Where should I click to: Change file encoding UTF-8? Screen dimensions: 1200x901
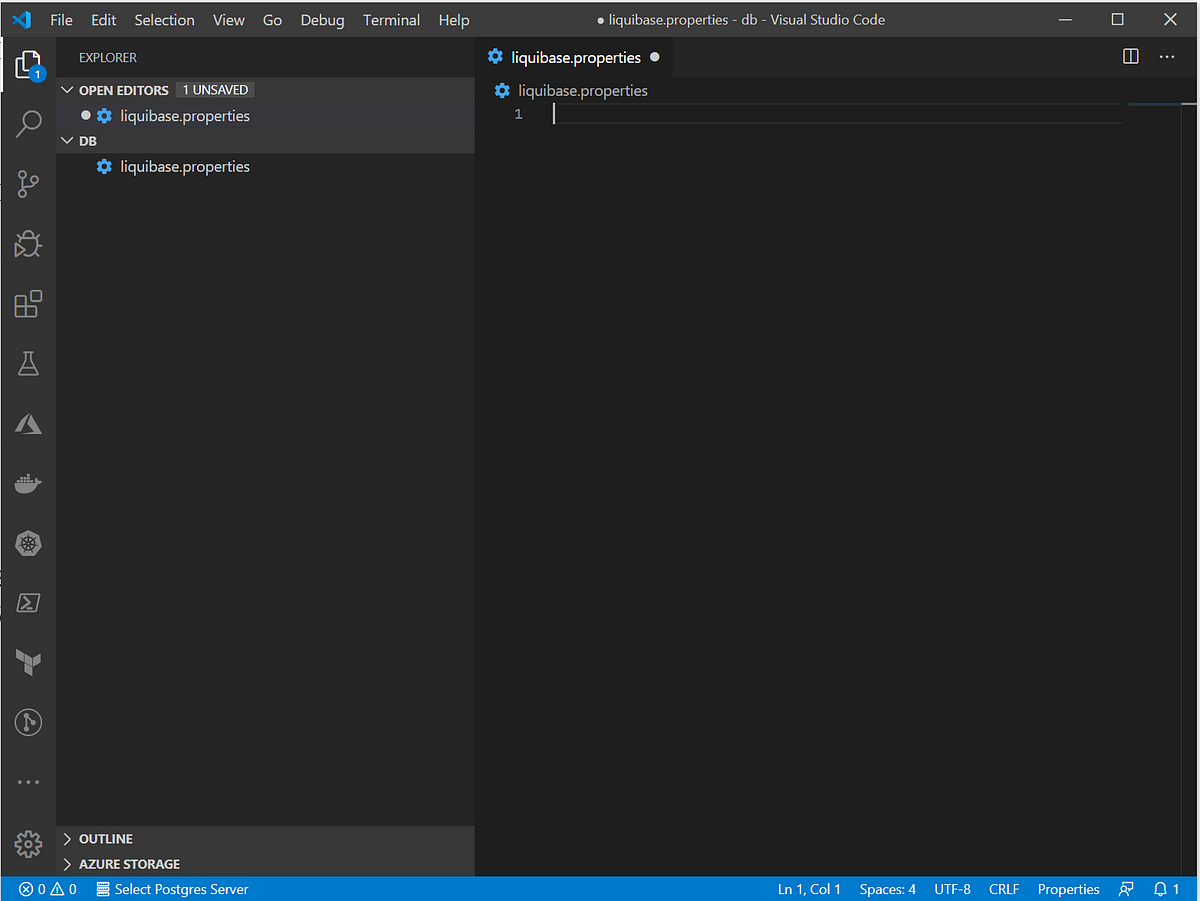point(952,889)
